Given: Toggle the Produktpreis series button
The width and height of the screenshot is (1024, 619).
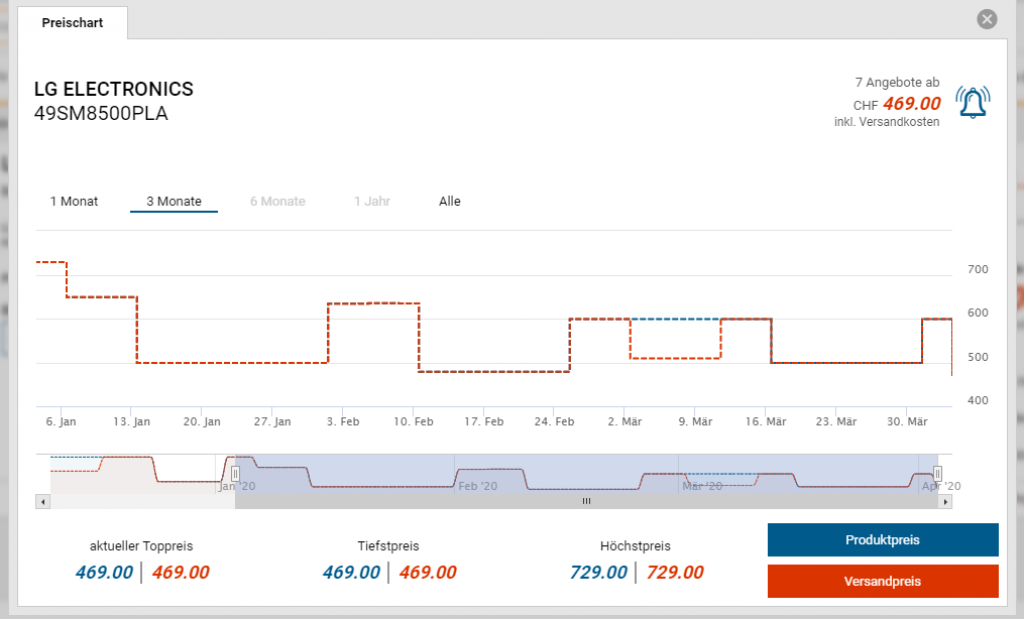Looking at the screenshot, I should (882, 540).
